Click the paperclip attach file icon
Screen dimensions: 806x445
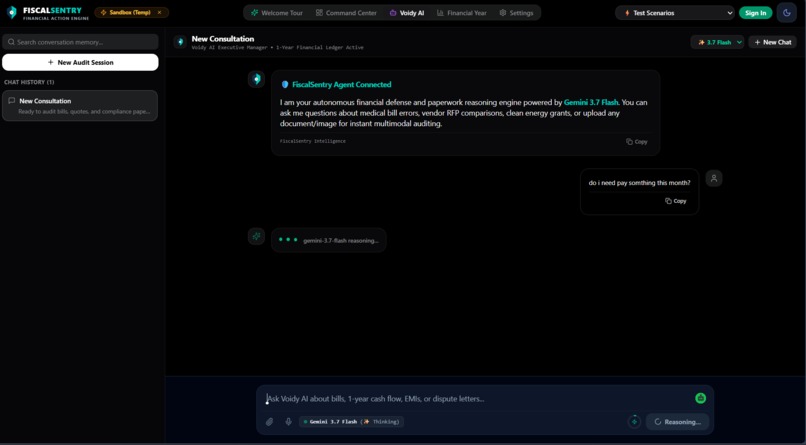click(269, 422)
